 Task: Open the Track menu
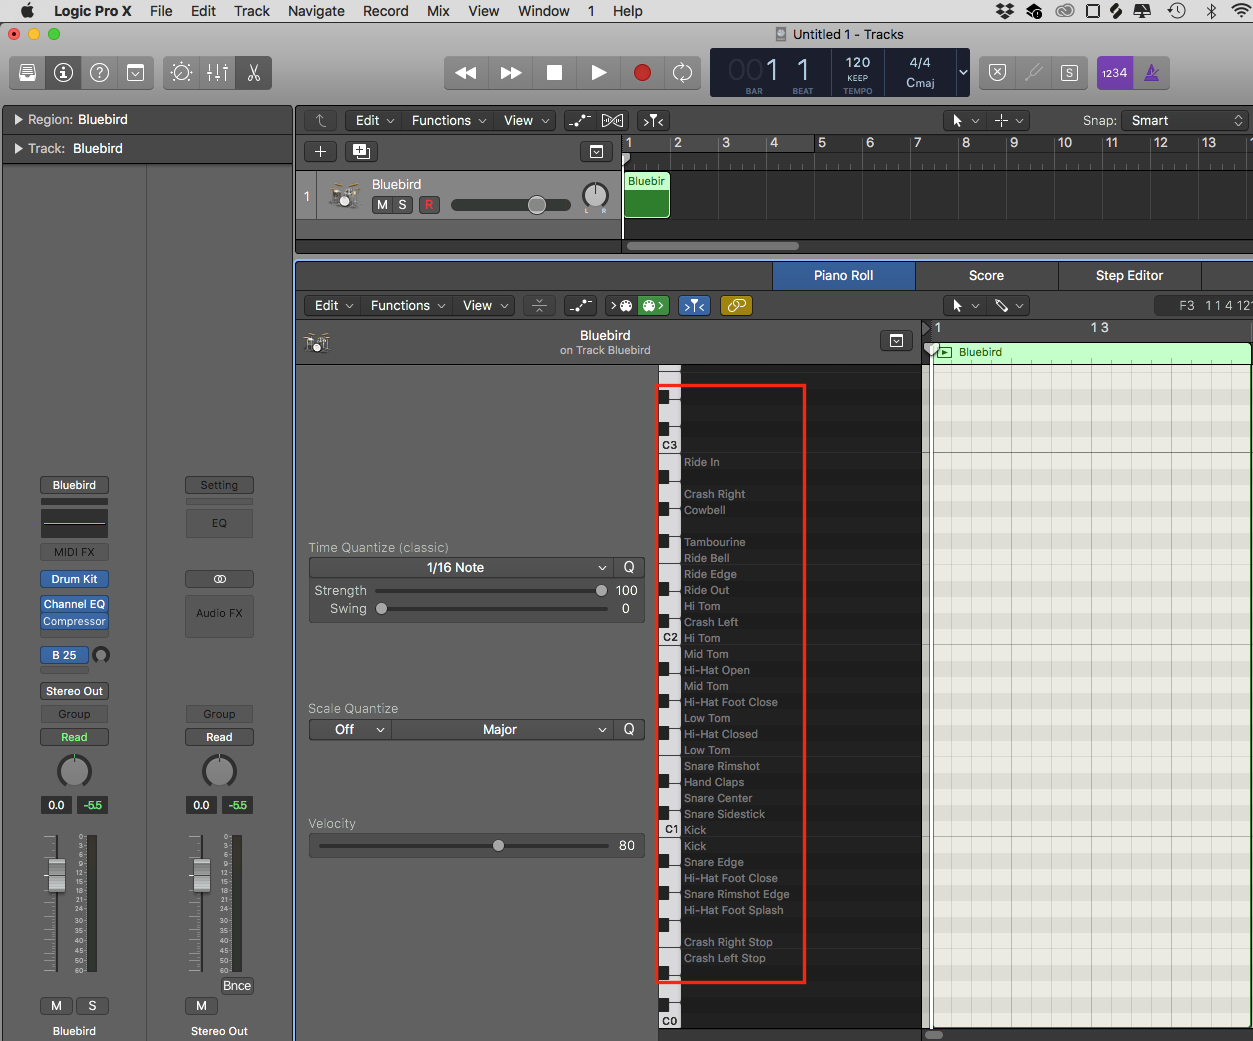point(252,11)
